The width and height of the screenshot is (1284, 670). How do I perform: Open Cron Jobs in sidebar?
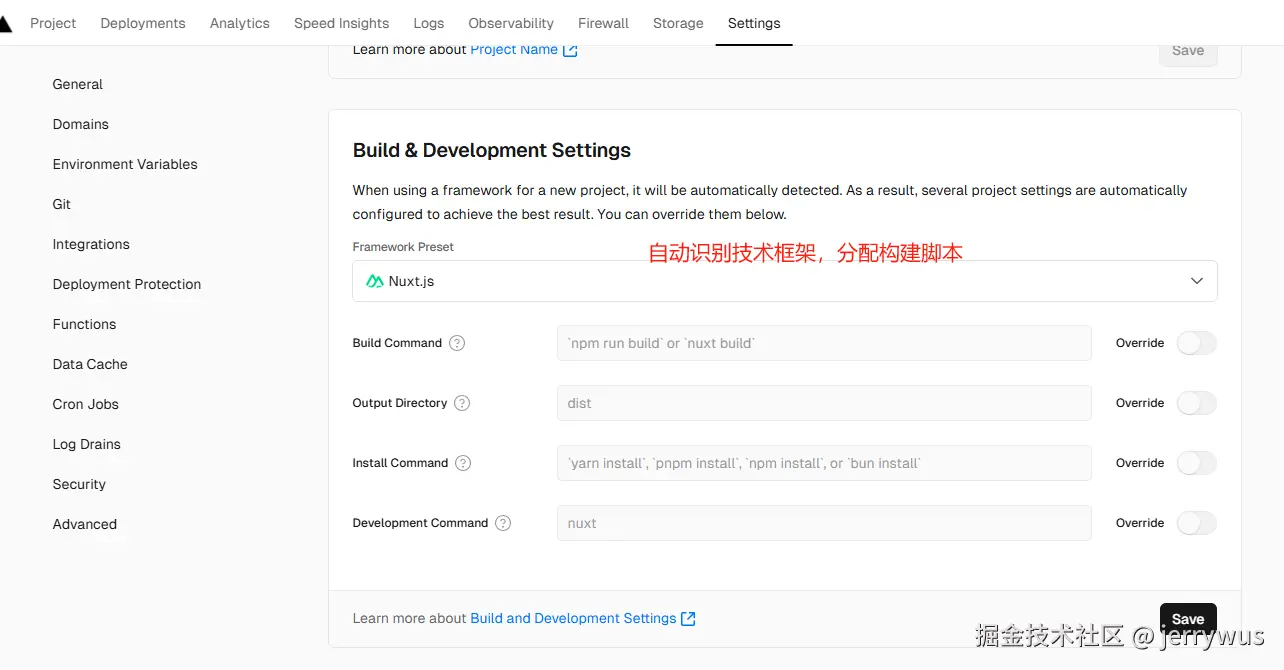[86, 404]
